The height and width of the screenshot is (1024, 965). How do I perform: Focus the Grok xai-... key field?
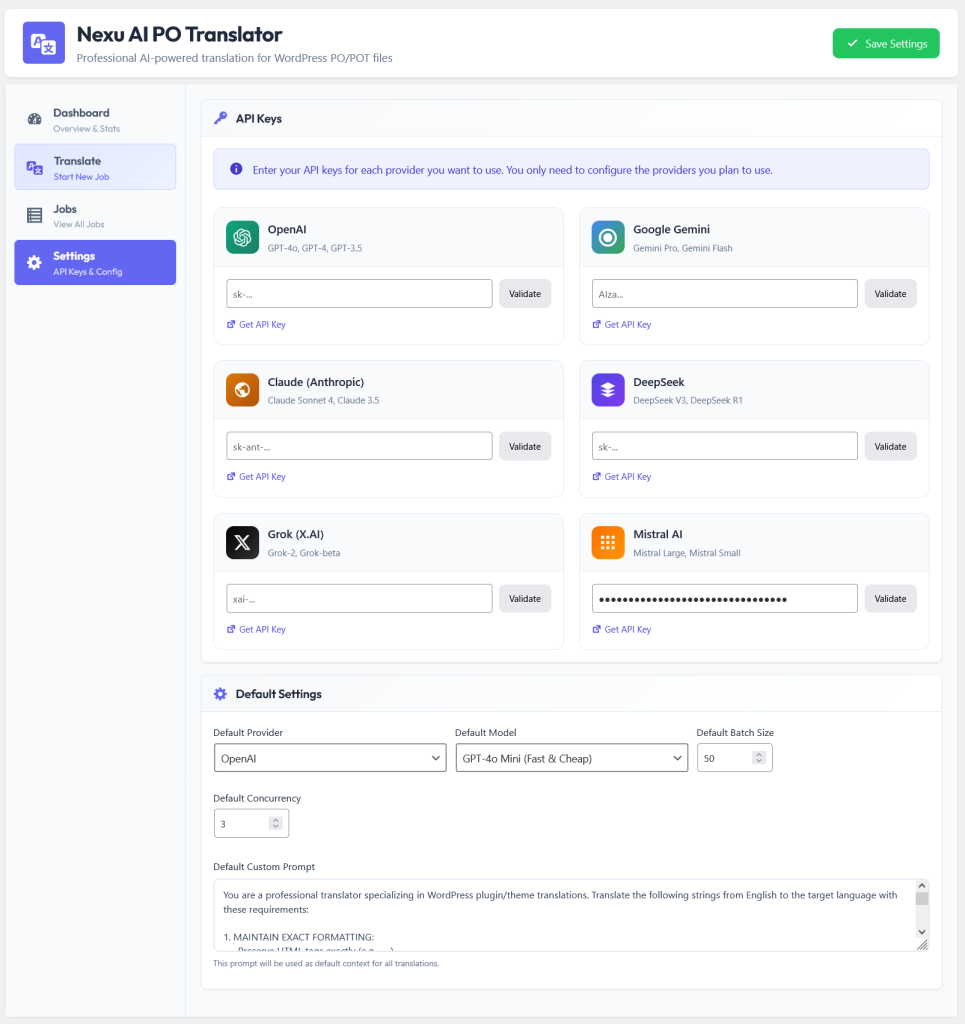(x=359, y=598)
